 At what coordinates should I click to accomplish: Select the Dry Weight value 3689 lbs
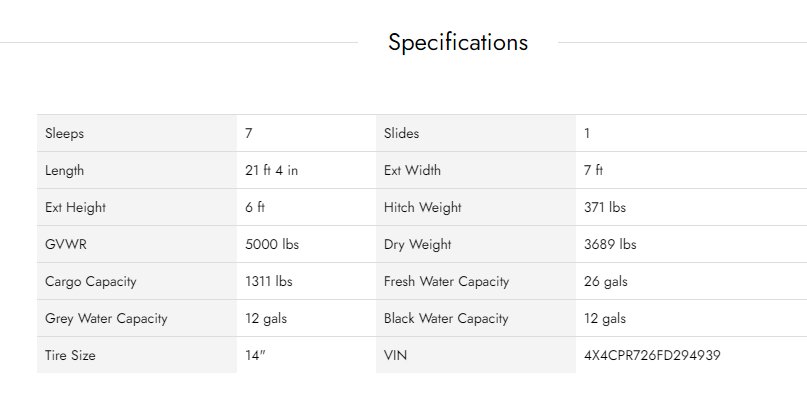pyautogui.click(x=610, y=245)
